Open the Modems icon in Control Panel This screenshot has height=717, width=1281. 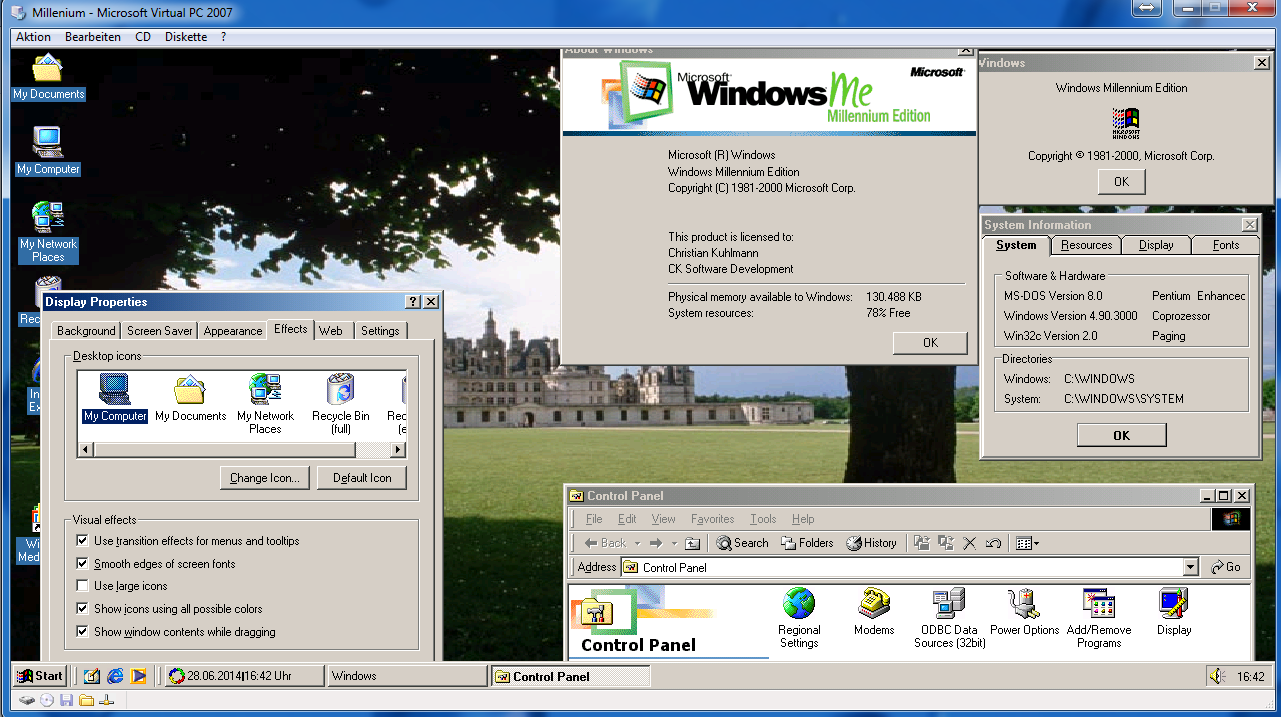coord(873,606)
